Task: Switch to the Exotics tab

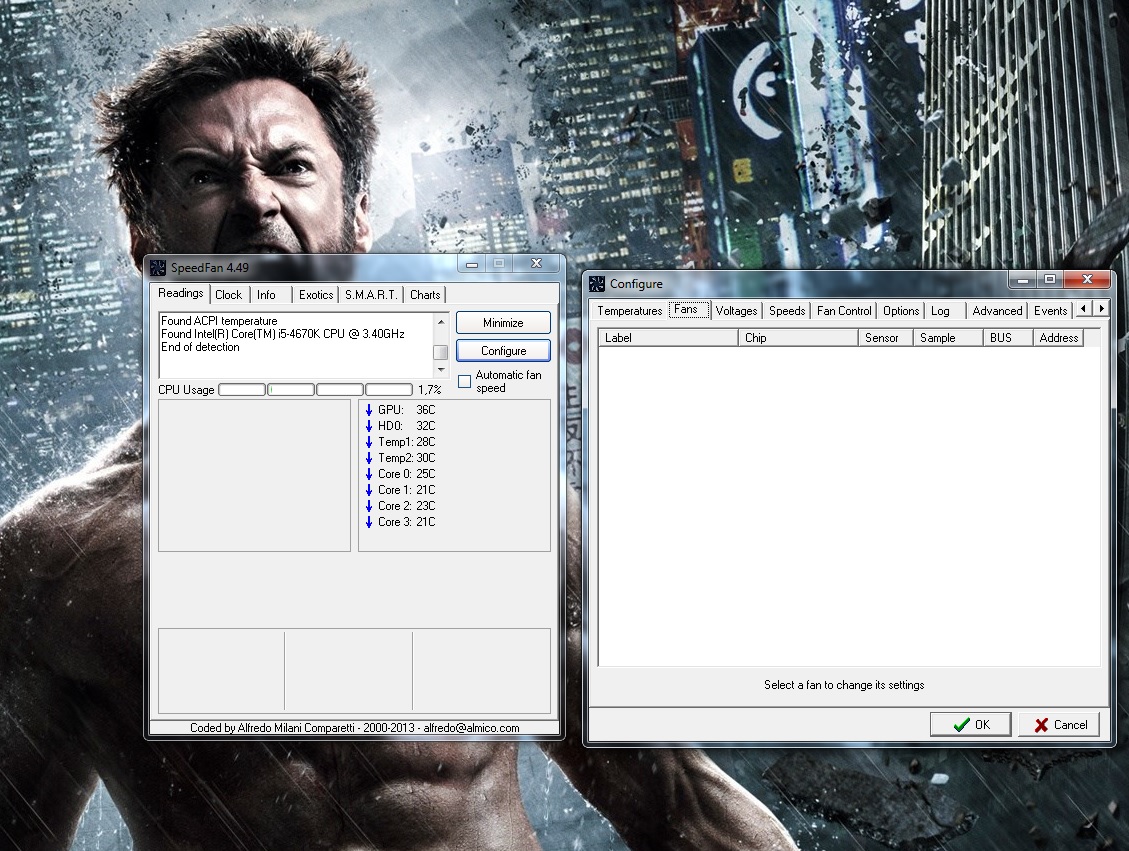Action: point(316,294)
